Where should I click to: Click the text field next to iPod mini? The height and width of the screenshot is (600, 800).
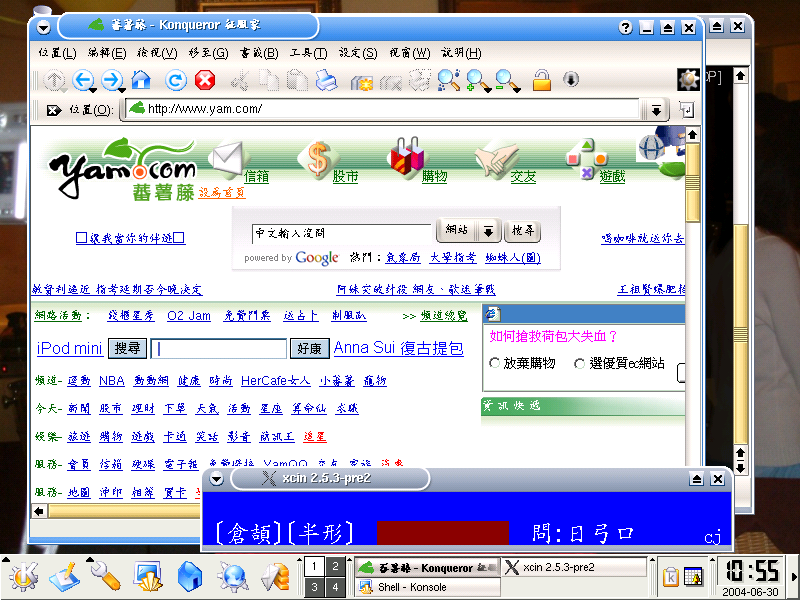(x=220, y=349)
